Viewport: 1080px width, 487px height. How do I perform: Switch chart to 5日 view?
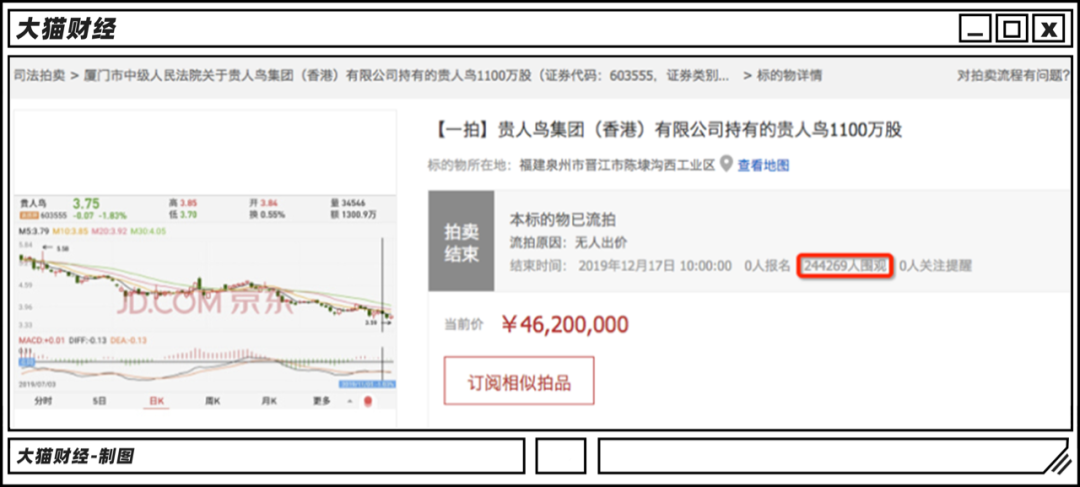point(99,401)
